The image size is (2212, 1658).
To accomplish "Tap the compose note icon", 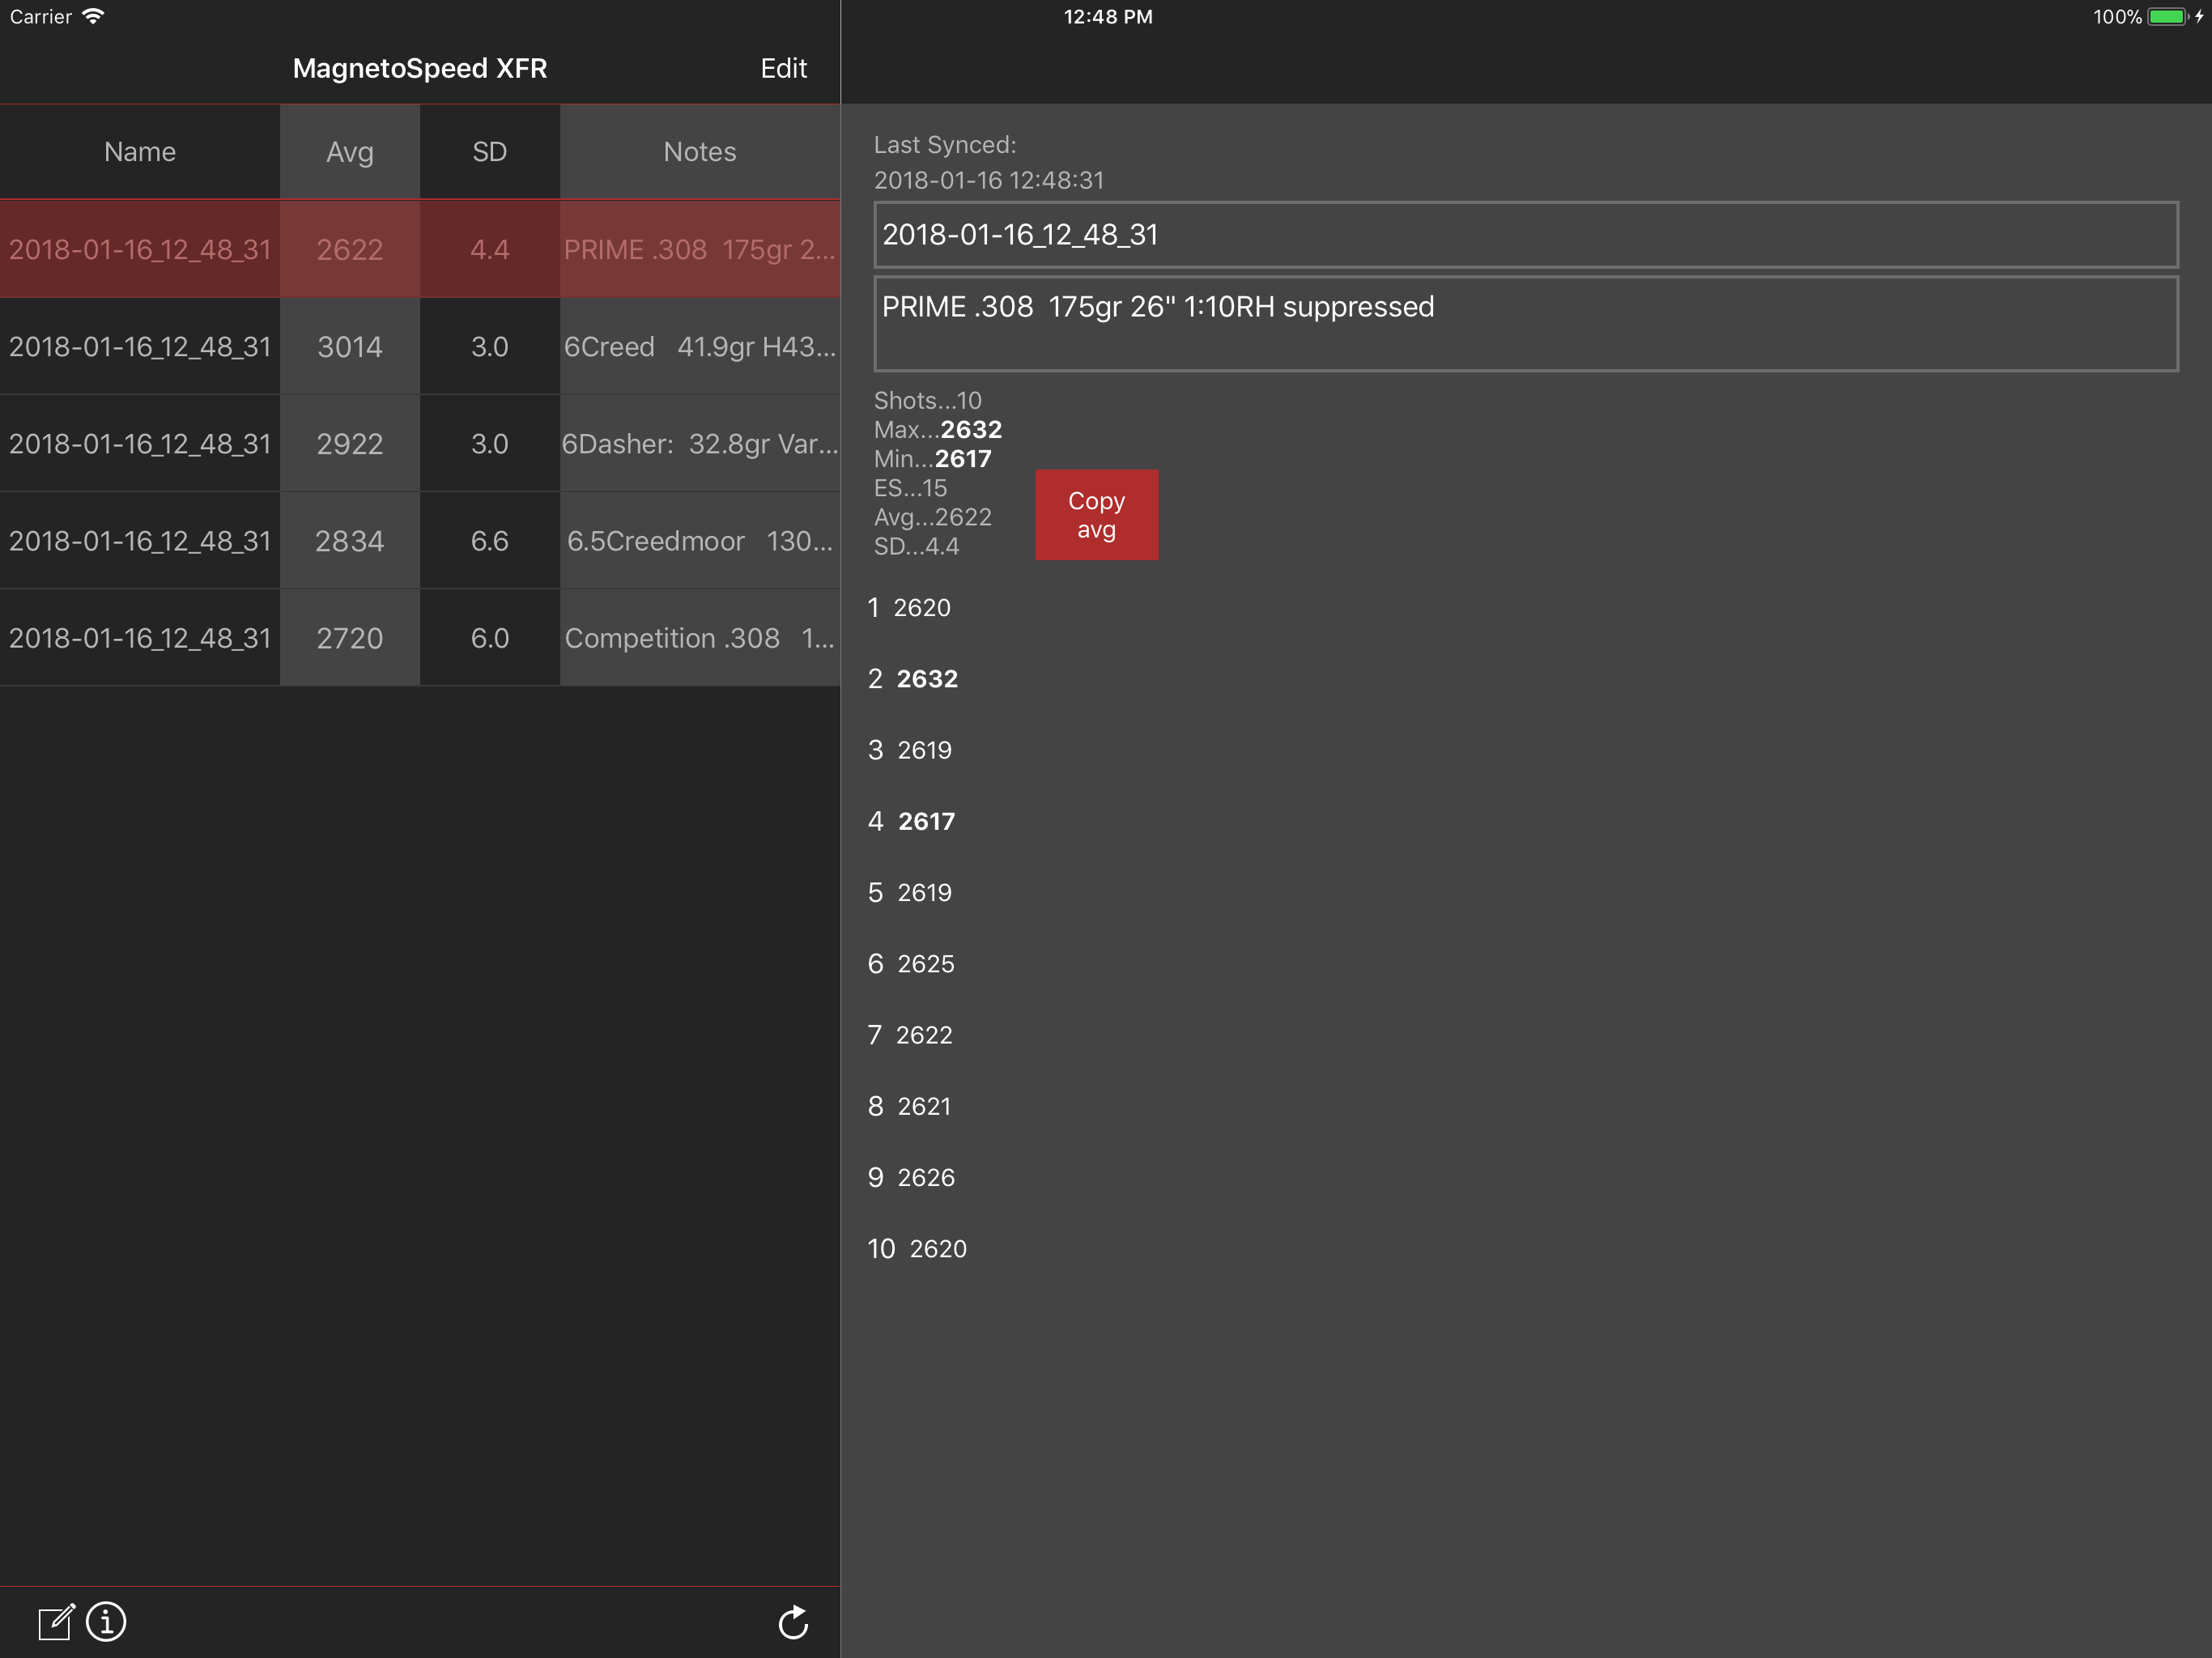I will click(x=56, y=1622).
